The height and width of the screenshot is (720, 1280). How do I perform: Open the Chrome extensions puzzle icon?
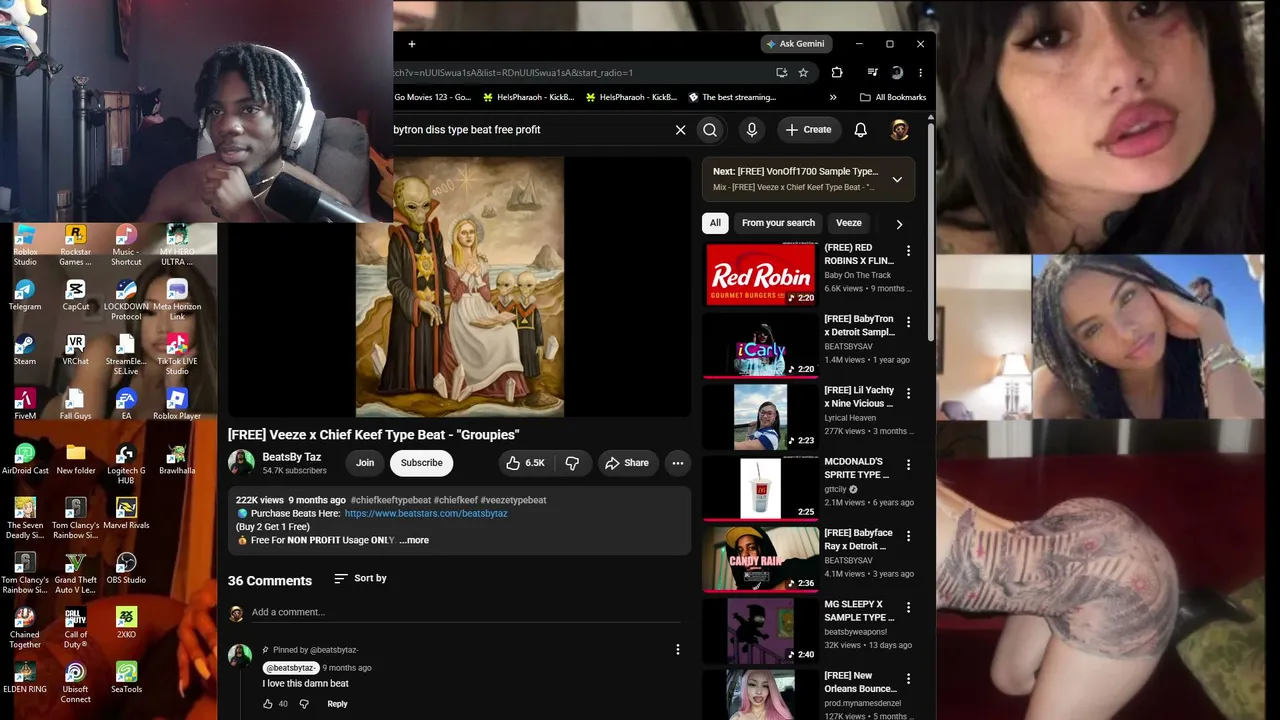(837, 72)
